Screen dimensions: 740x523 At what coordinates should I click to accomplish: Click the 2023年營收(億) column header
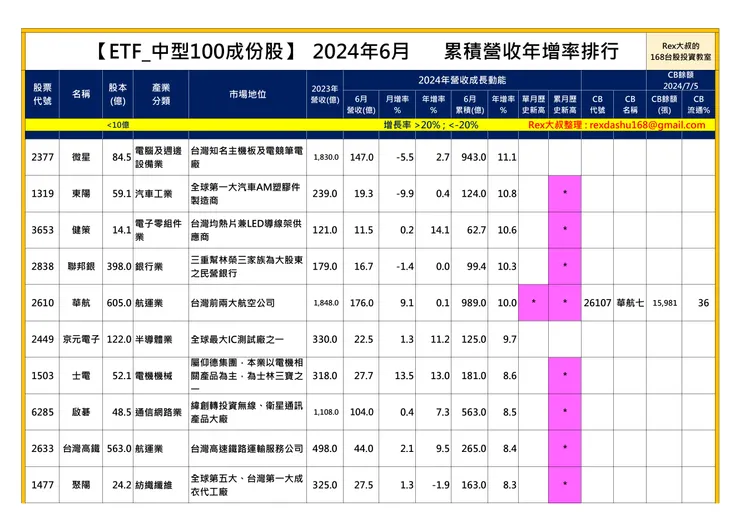[x=325, y=94]
